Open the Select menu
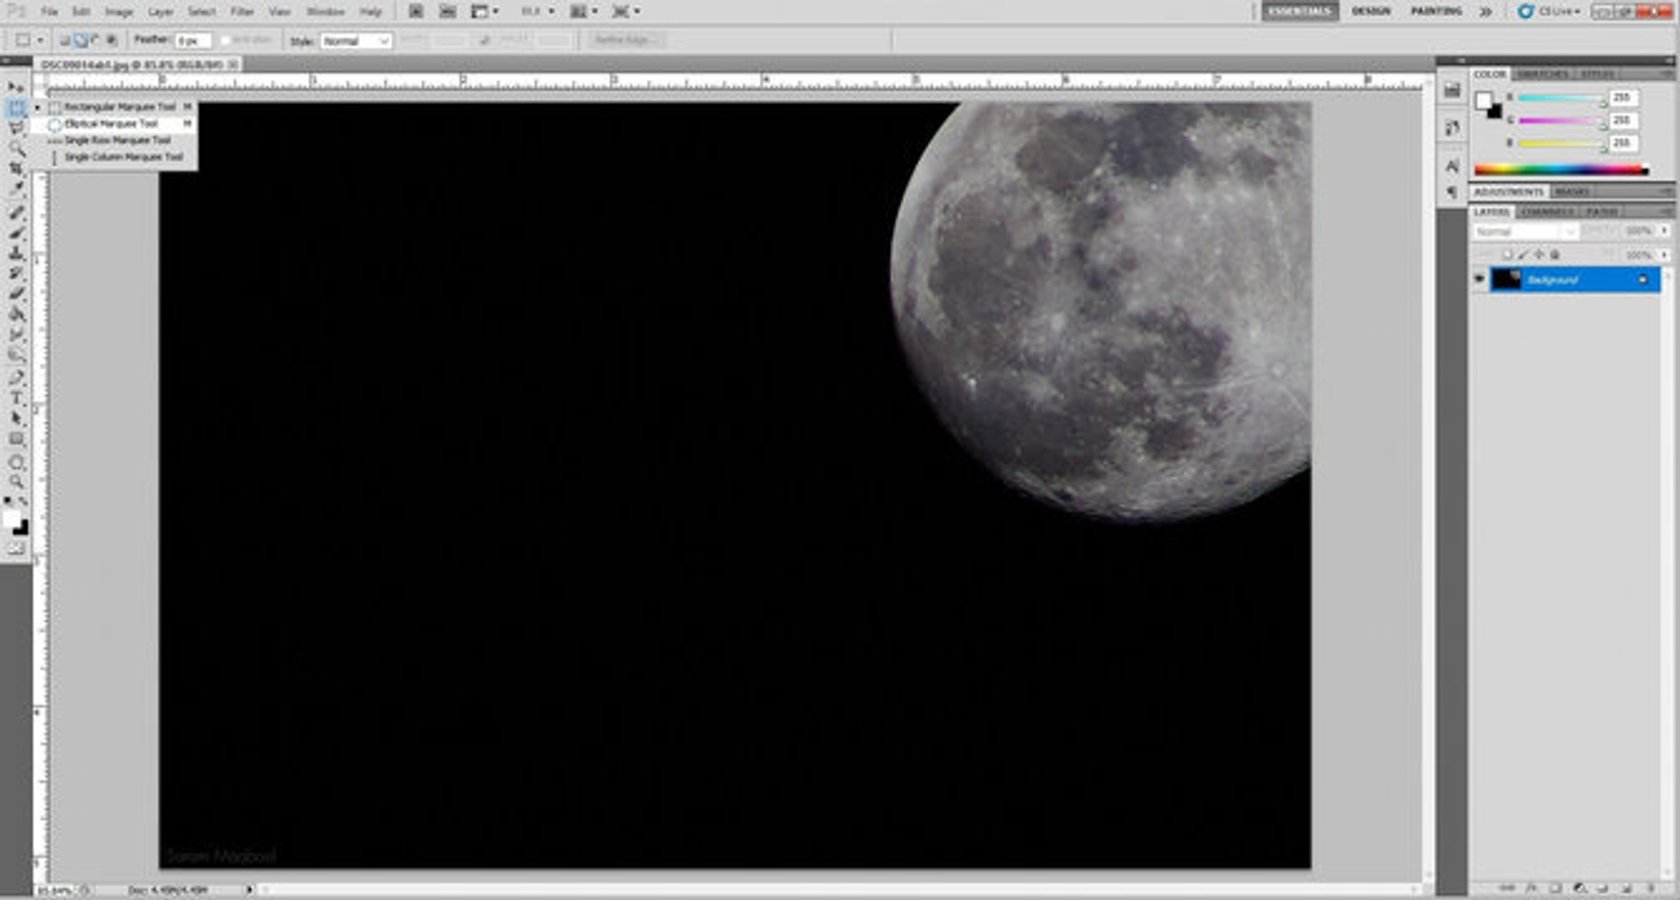Image resolution: width=1680 pixels, height=900 pixels. tap(202, 12)
